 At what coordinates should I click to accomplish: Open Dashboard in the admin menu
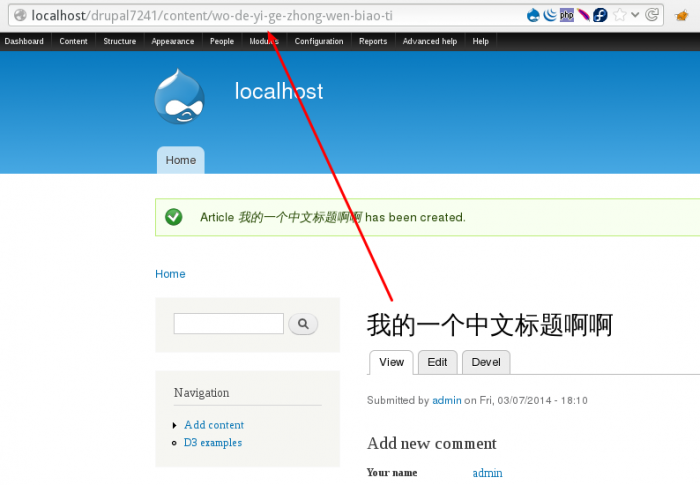(x=24, y=42)
